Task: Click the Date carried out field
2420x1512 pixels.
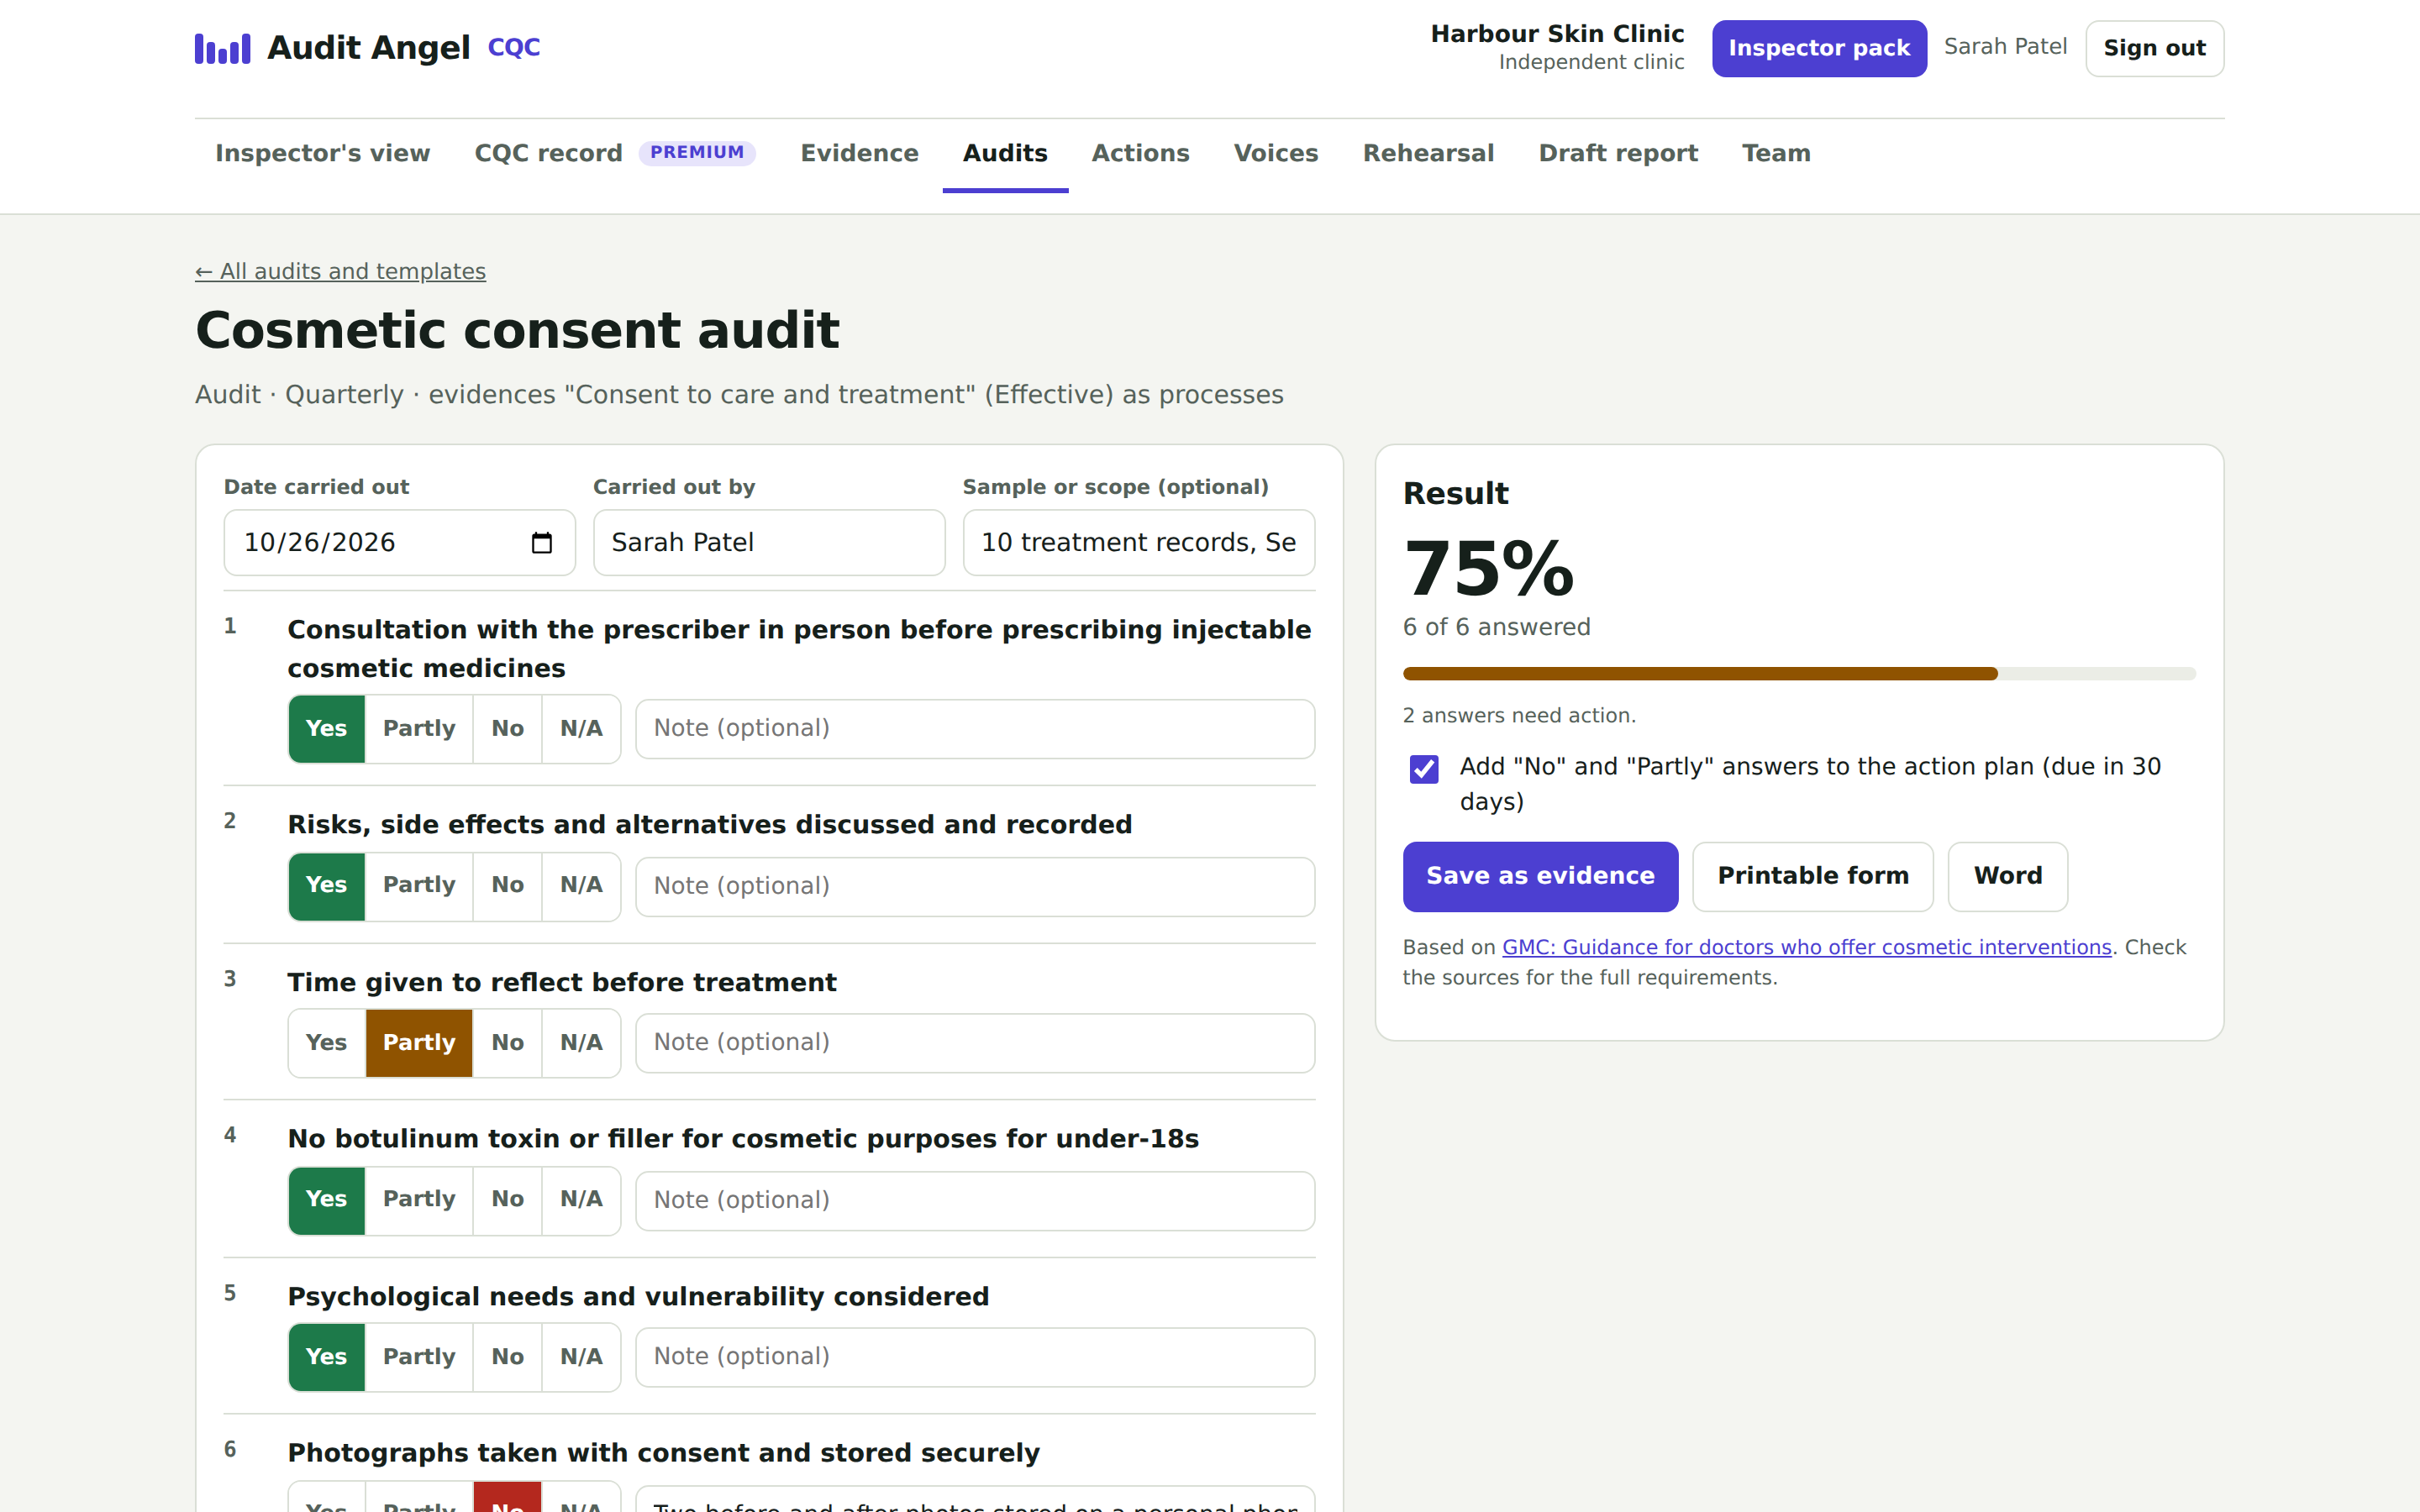Action: 399,543
